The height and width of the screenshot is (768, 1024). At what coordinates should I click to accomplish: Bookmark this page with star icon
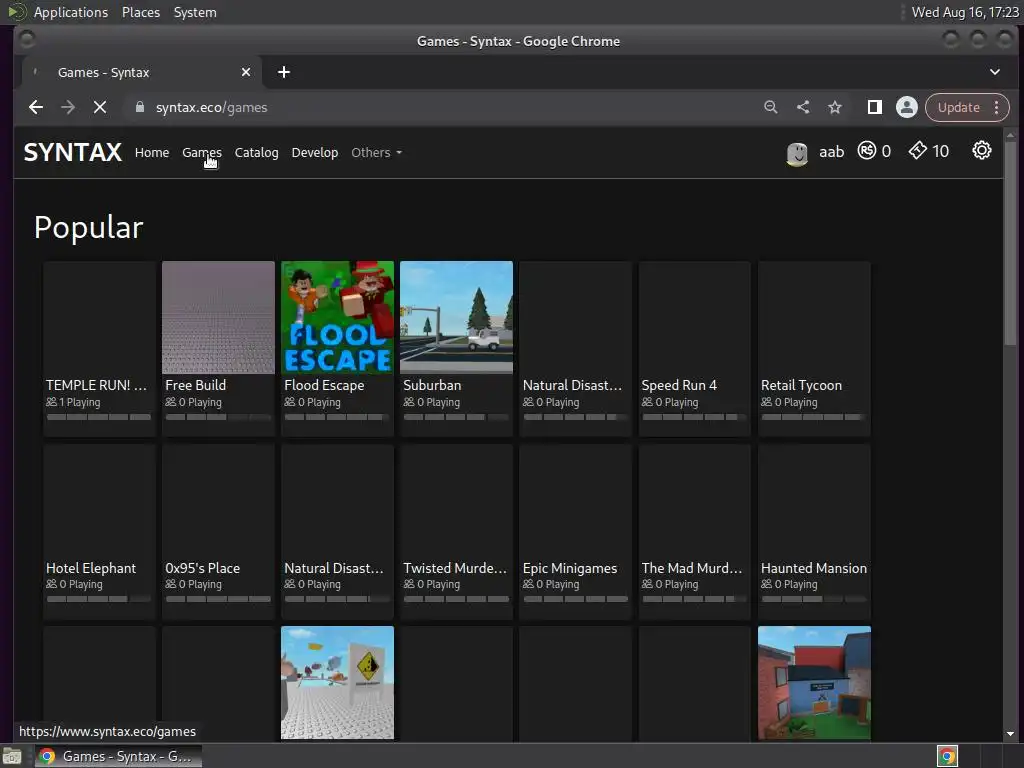pos(835,107)
